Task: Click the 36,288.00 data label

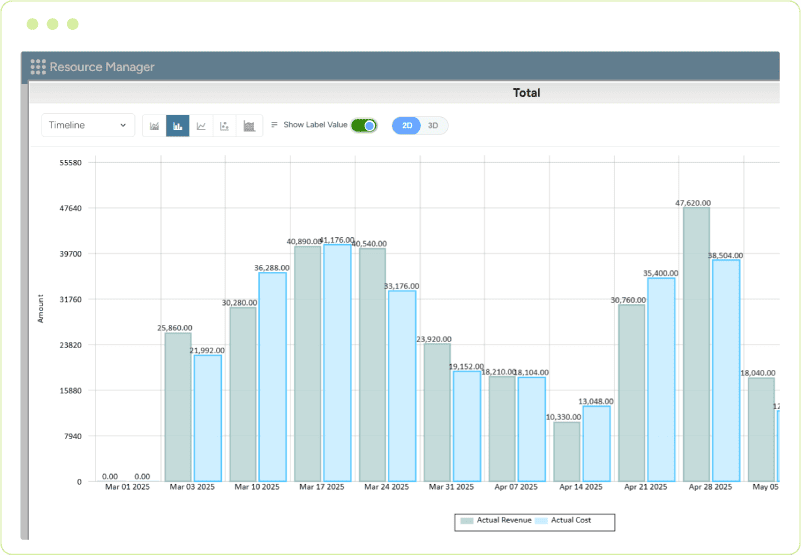Action: (x=272, y=268)
